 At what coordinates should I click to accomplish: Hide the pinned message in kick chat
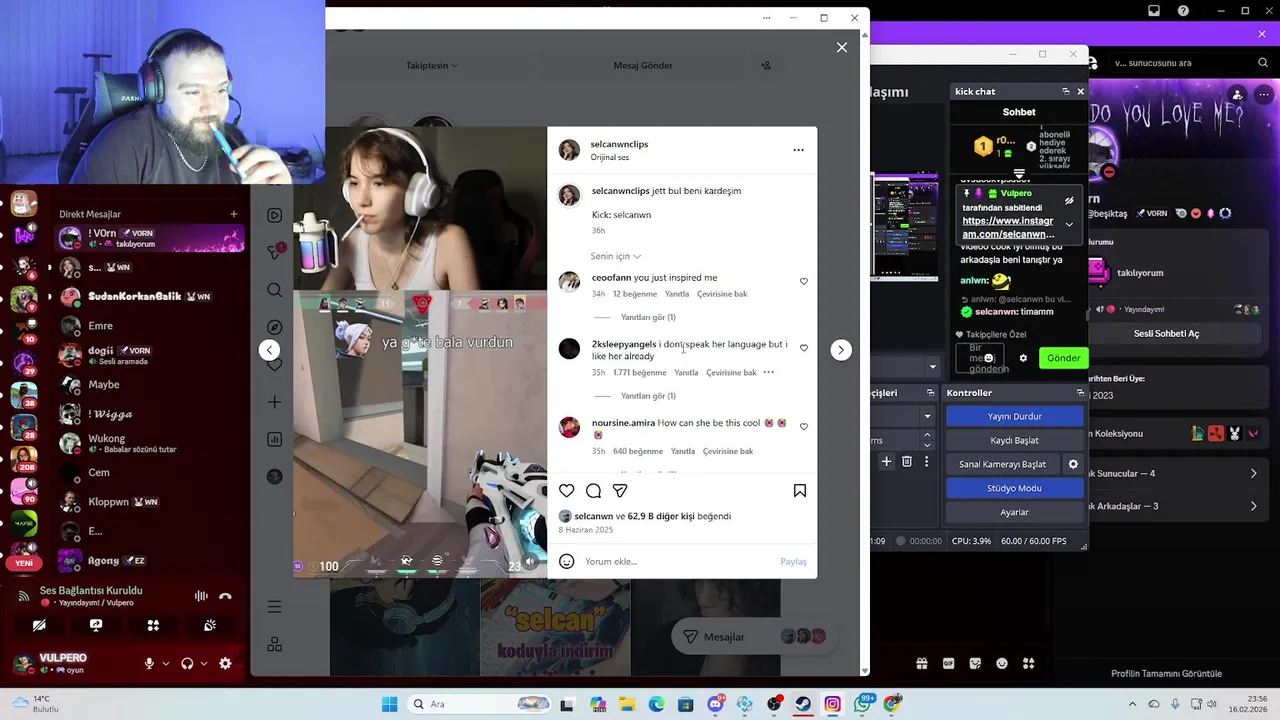tap(1069, 200)
